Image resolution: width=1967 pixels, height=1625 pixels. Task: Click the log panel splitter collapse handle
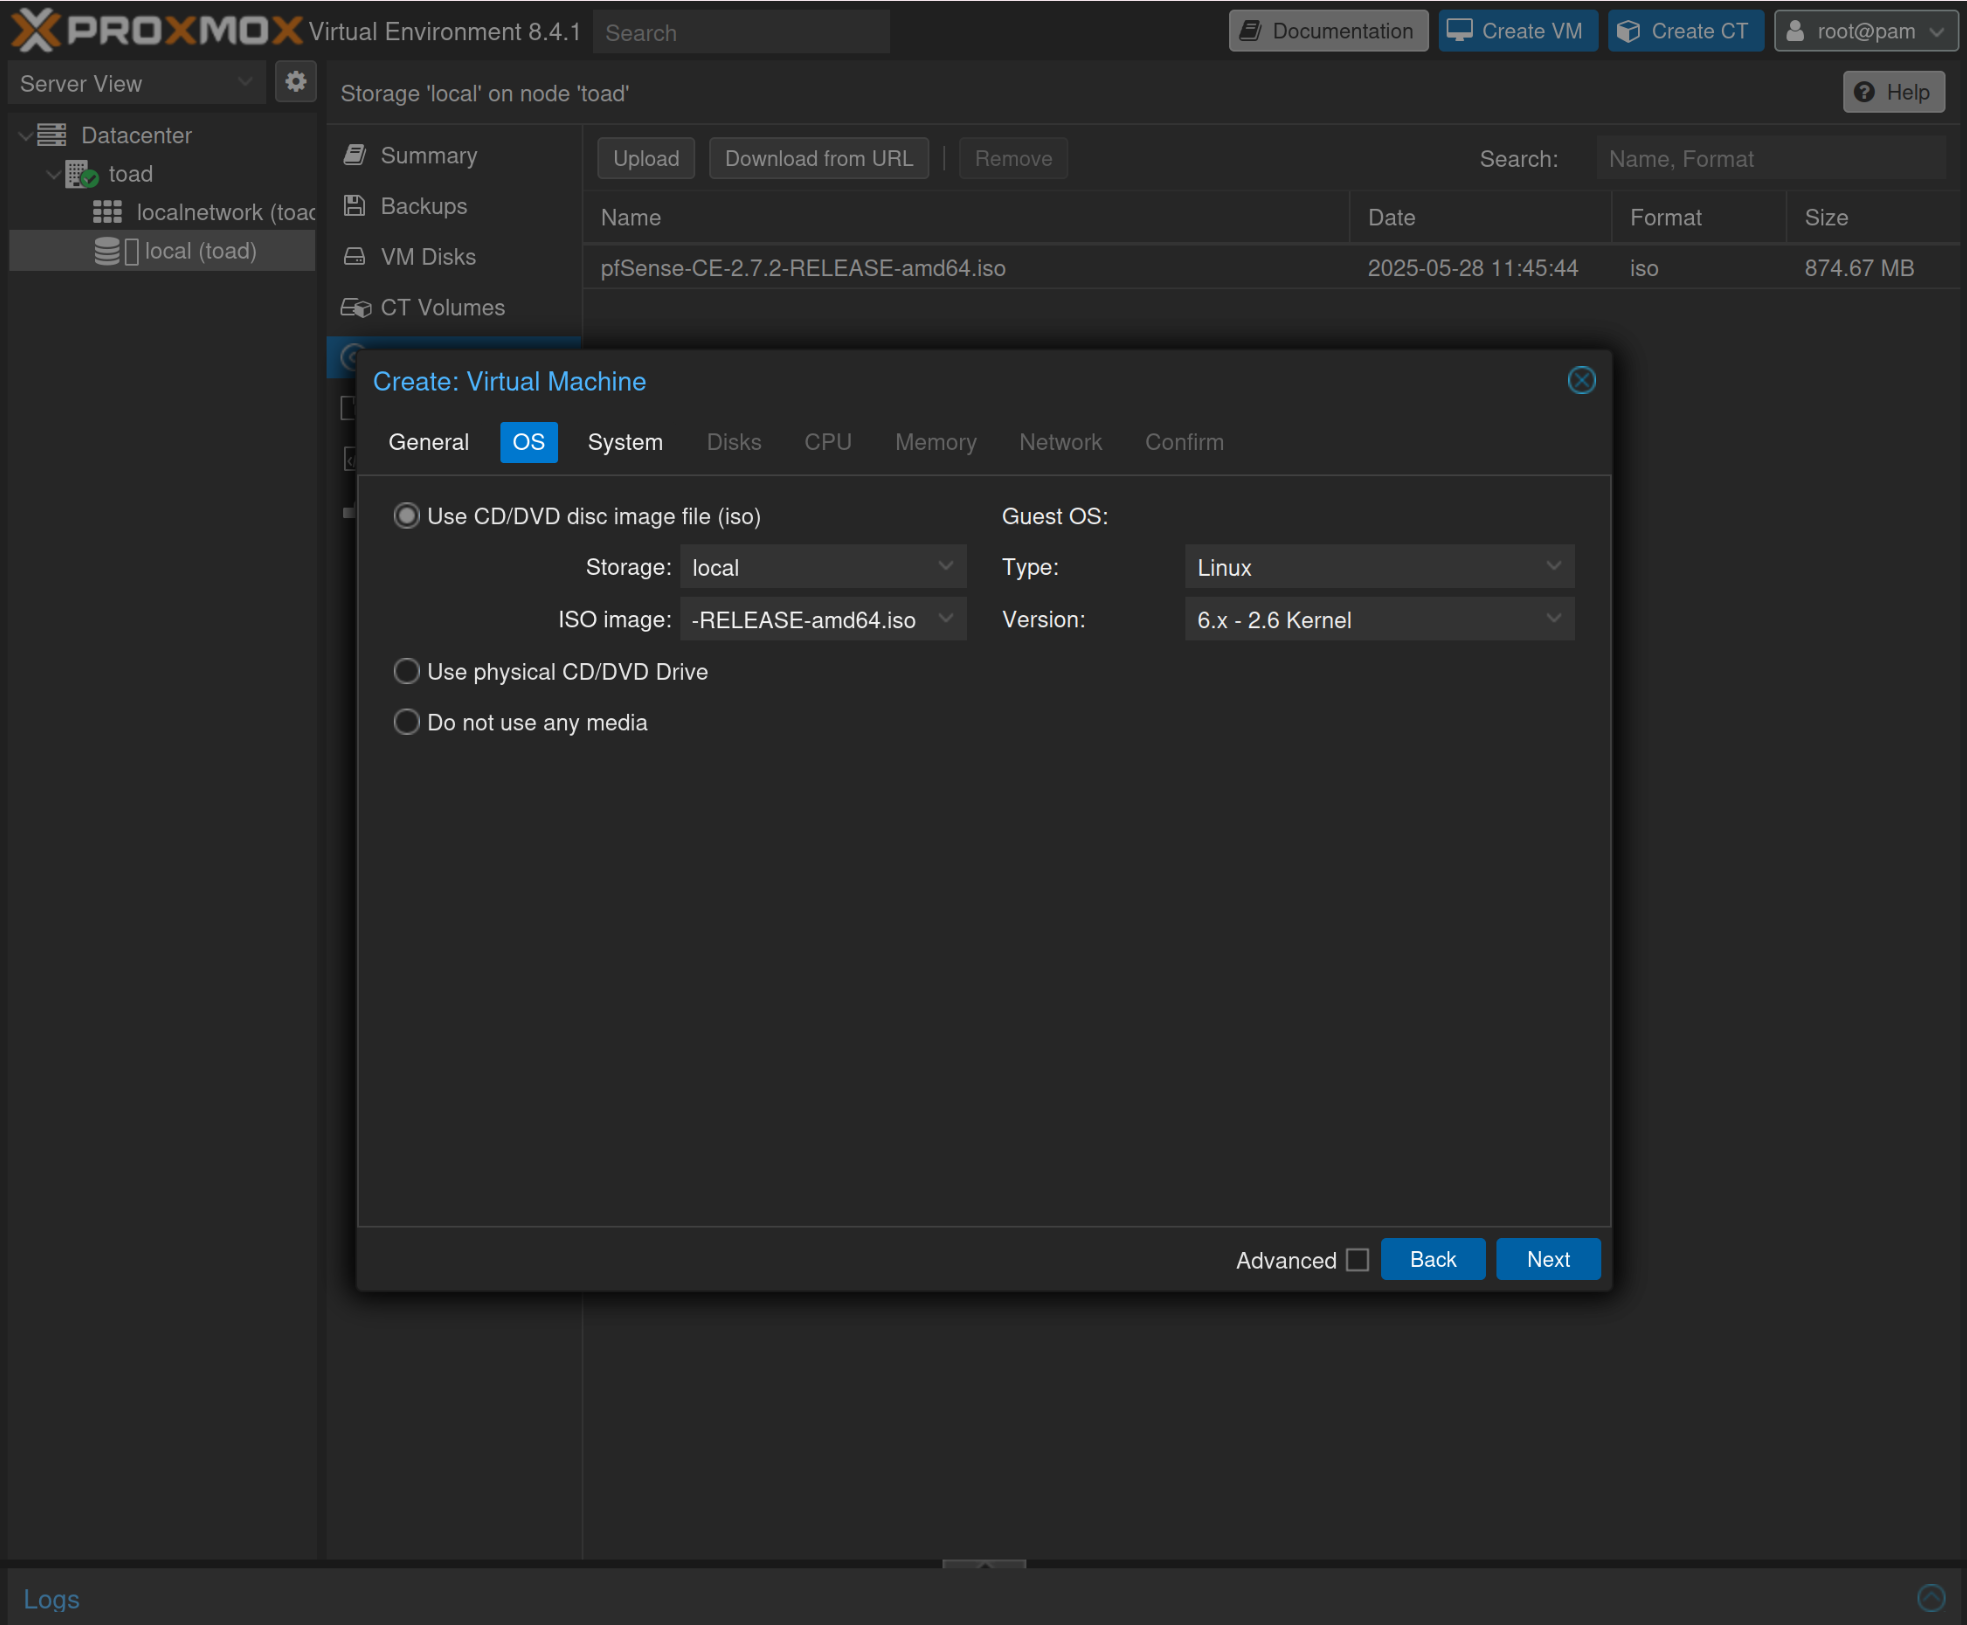click(984, 1564)
